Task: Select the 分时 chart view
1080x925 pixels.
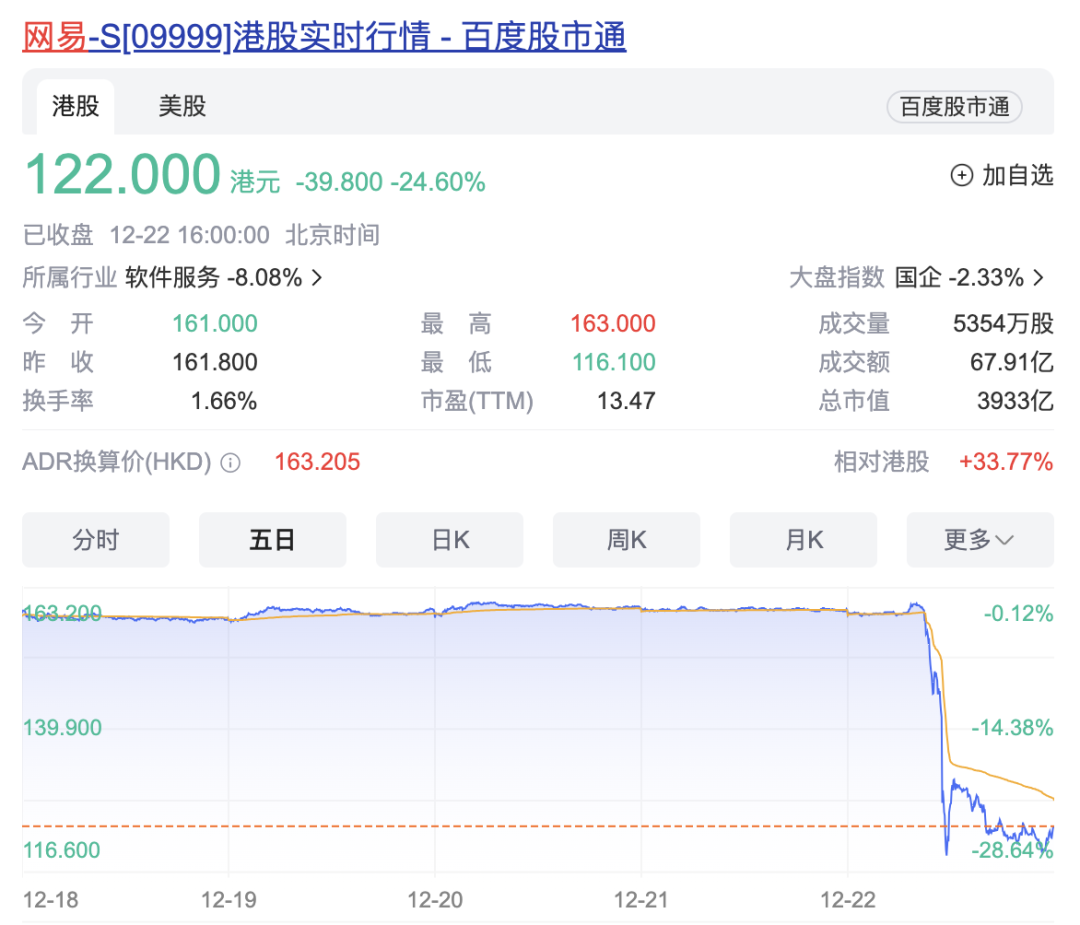Action: pyautogui.click(x=96, y=540)
